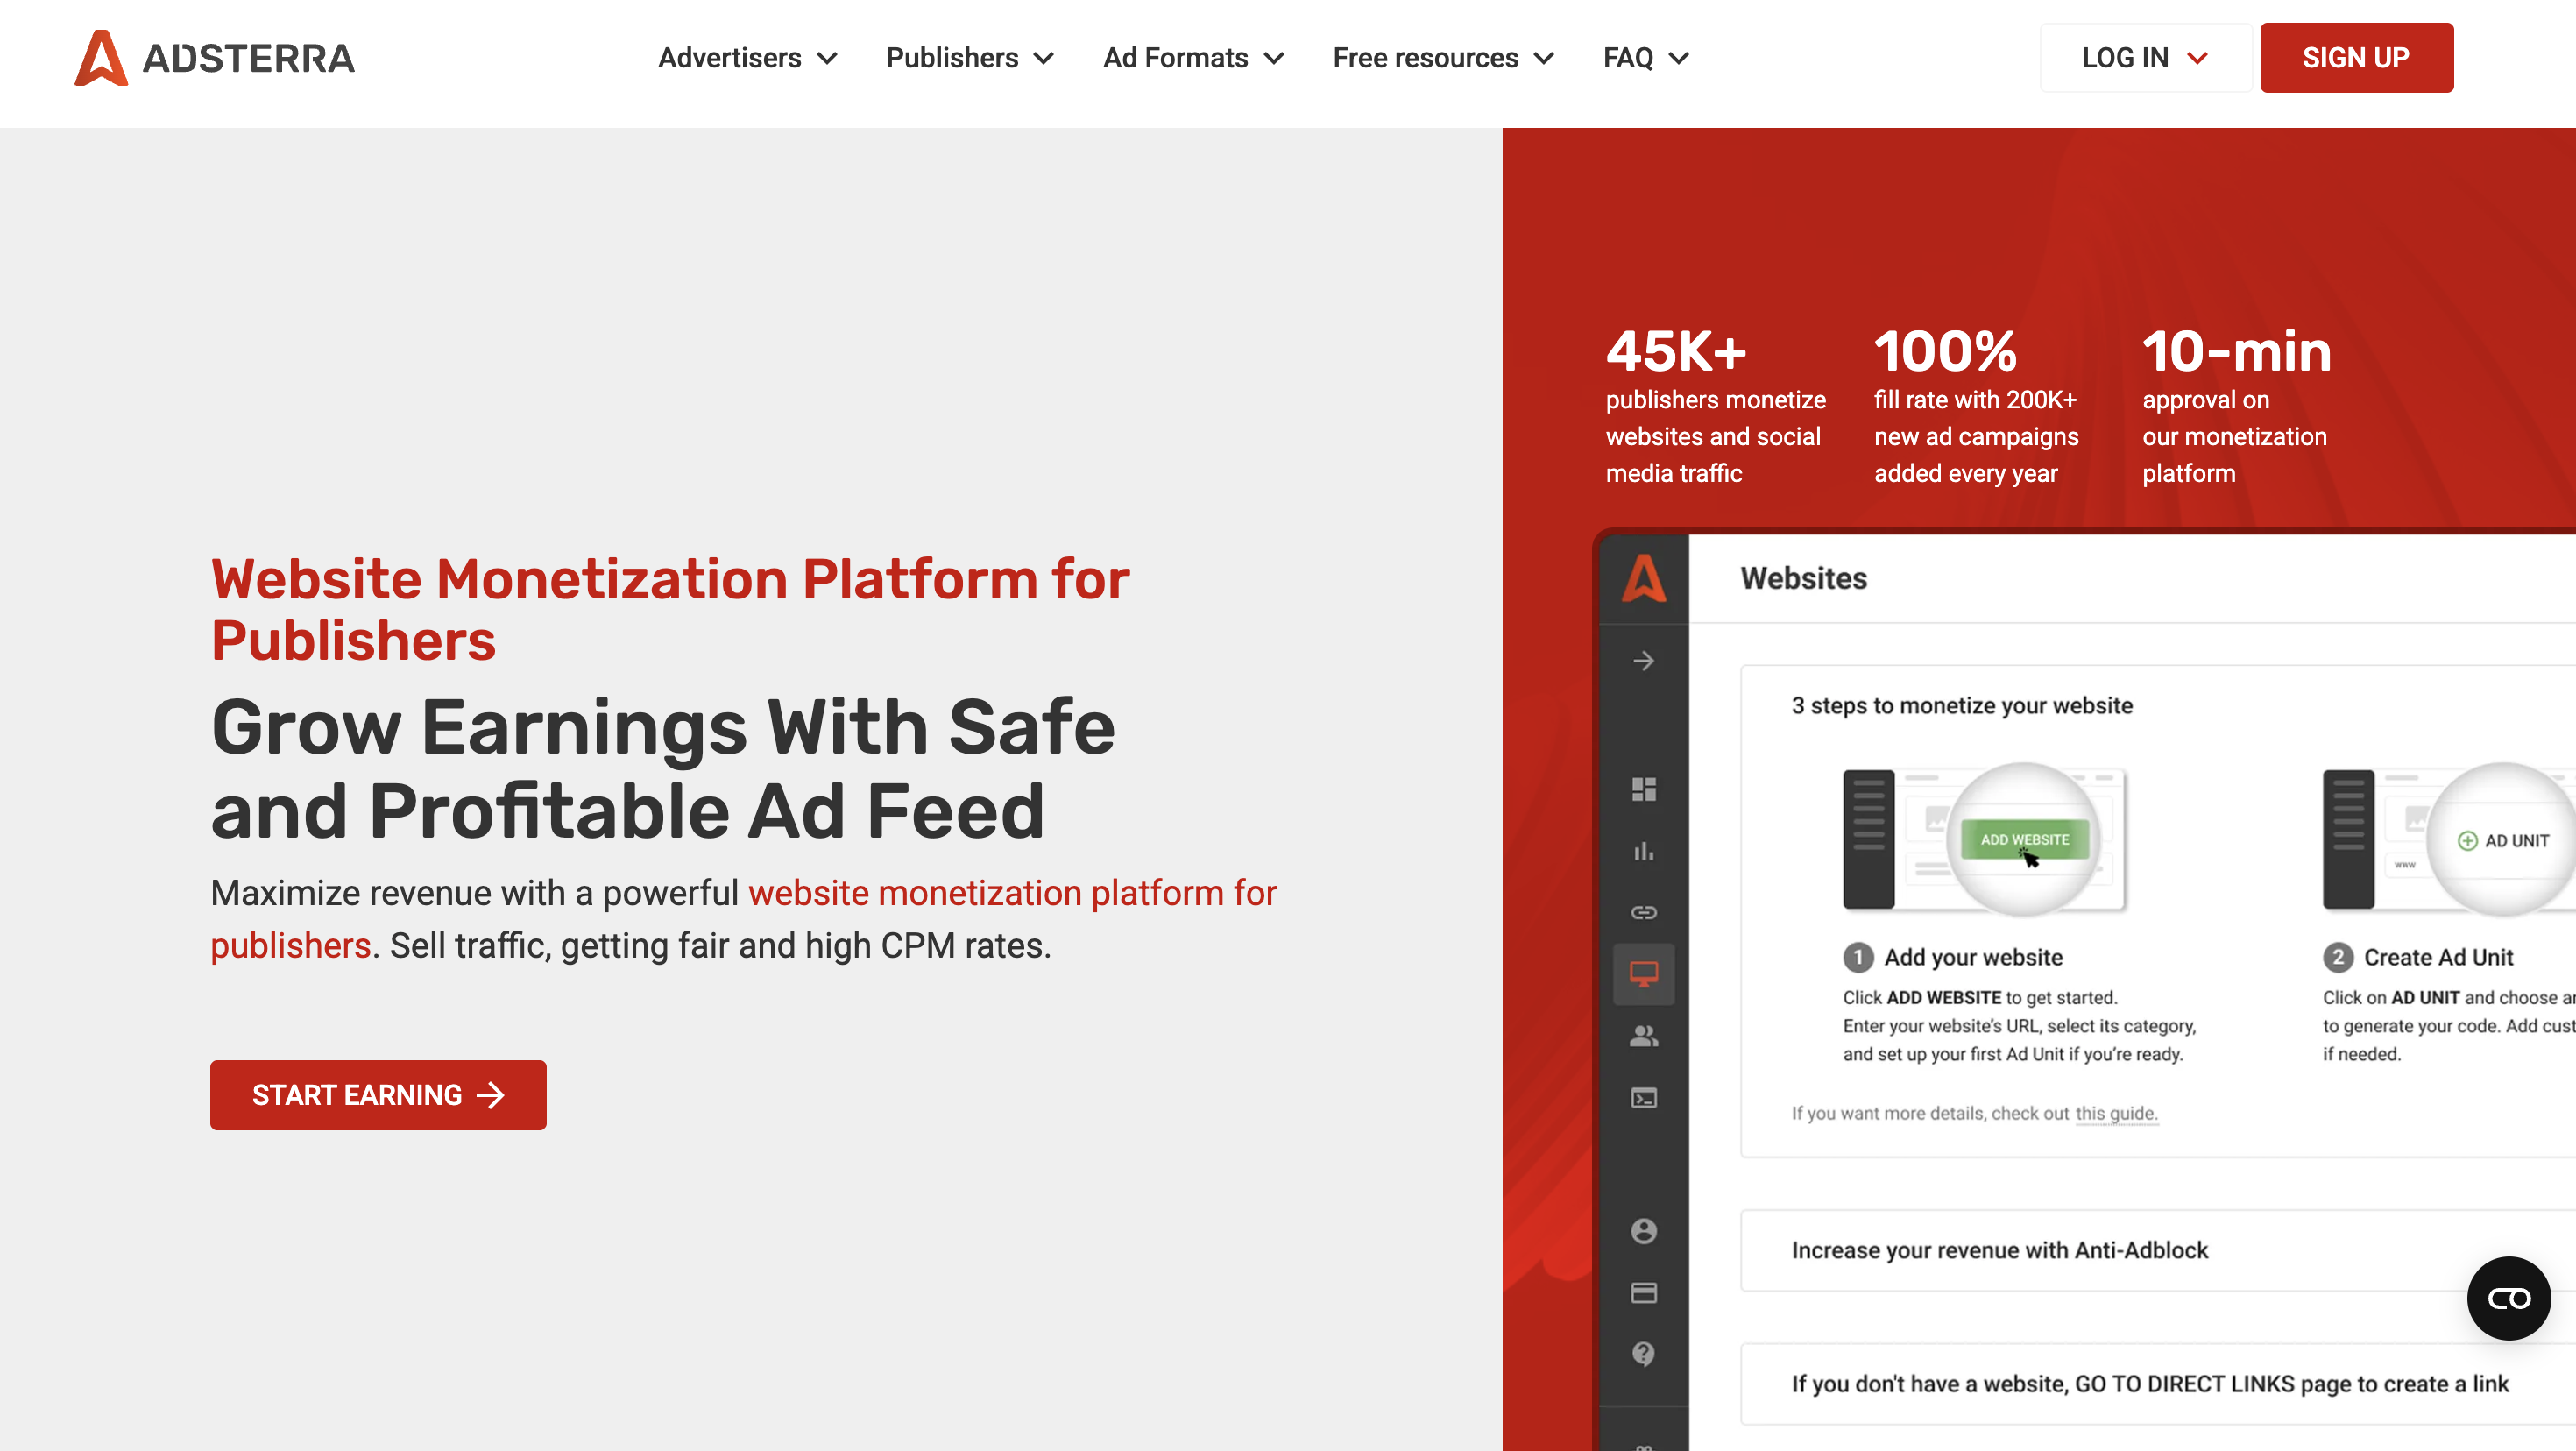This screenshot has height=1451, width=2576.
Task: Click the green ADD WEBSITE thumbnail
Action: [x=2024, y=839]
